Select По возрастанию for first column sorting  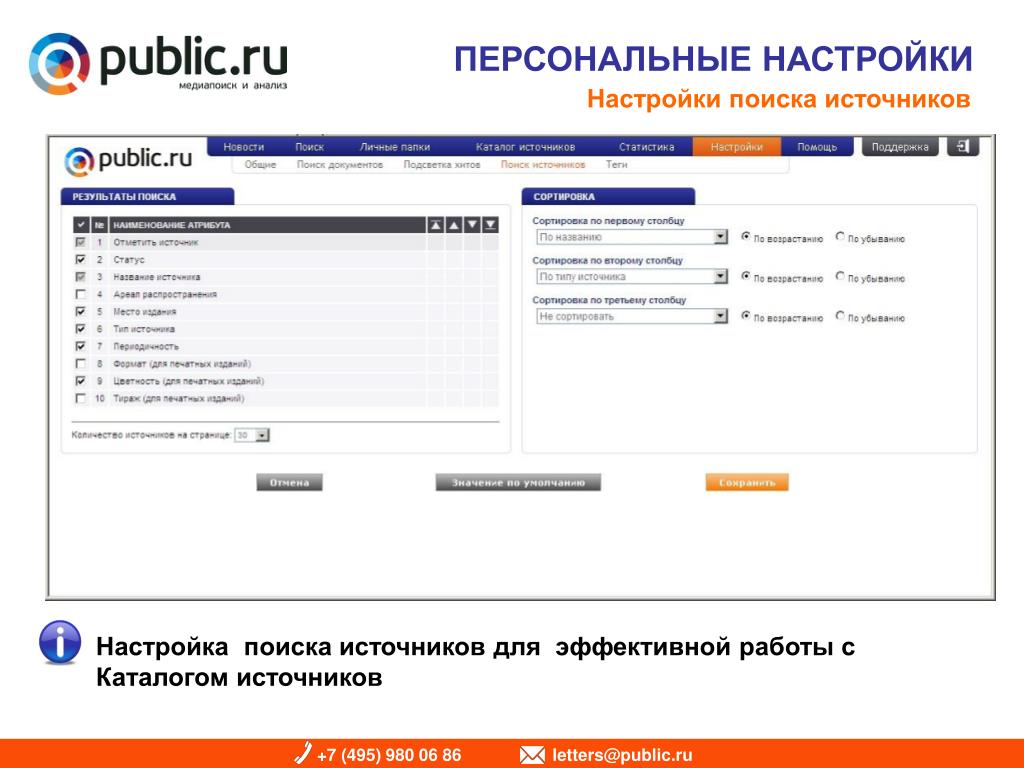[745, 237]
